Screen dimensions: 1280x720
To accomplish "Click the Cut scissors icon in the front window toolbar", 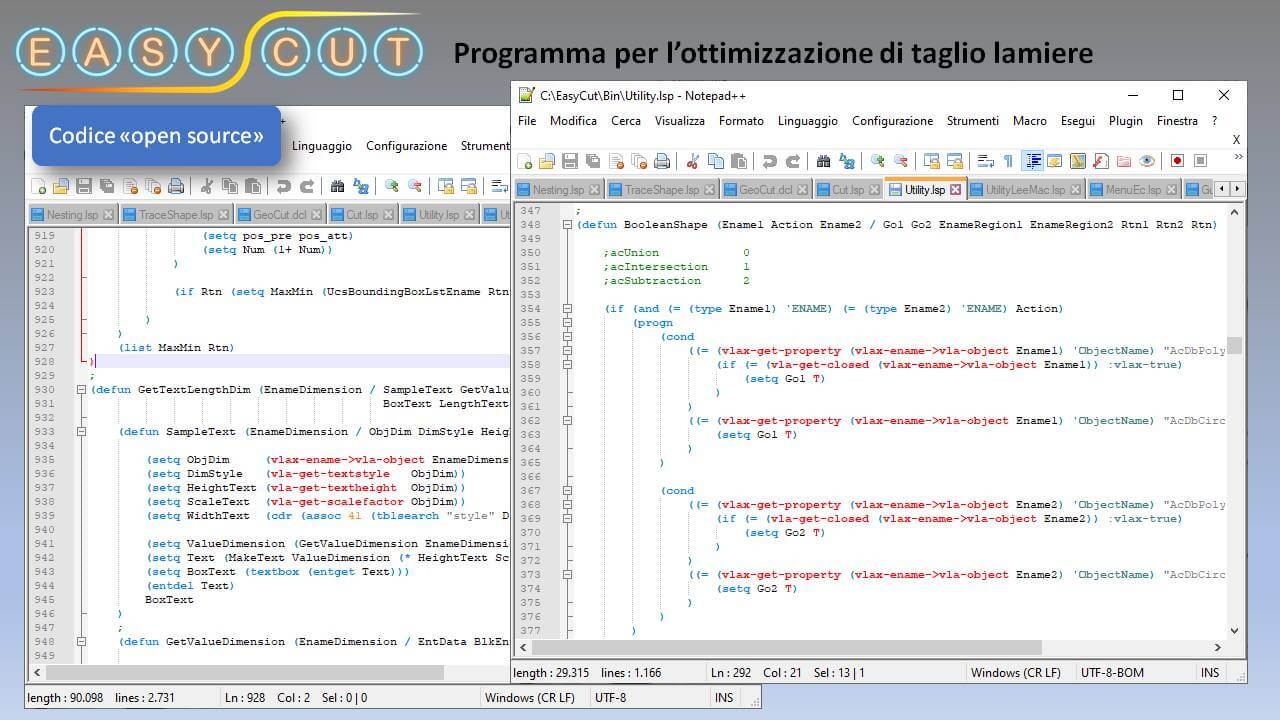I will coord(693,161).
